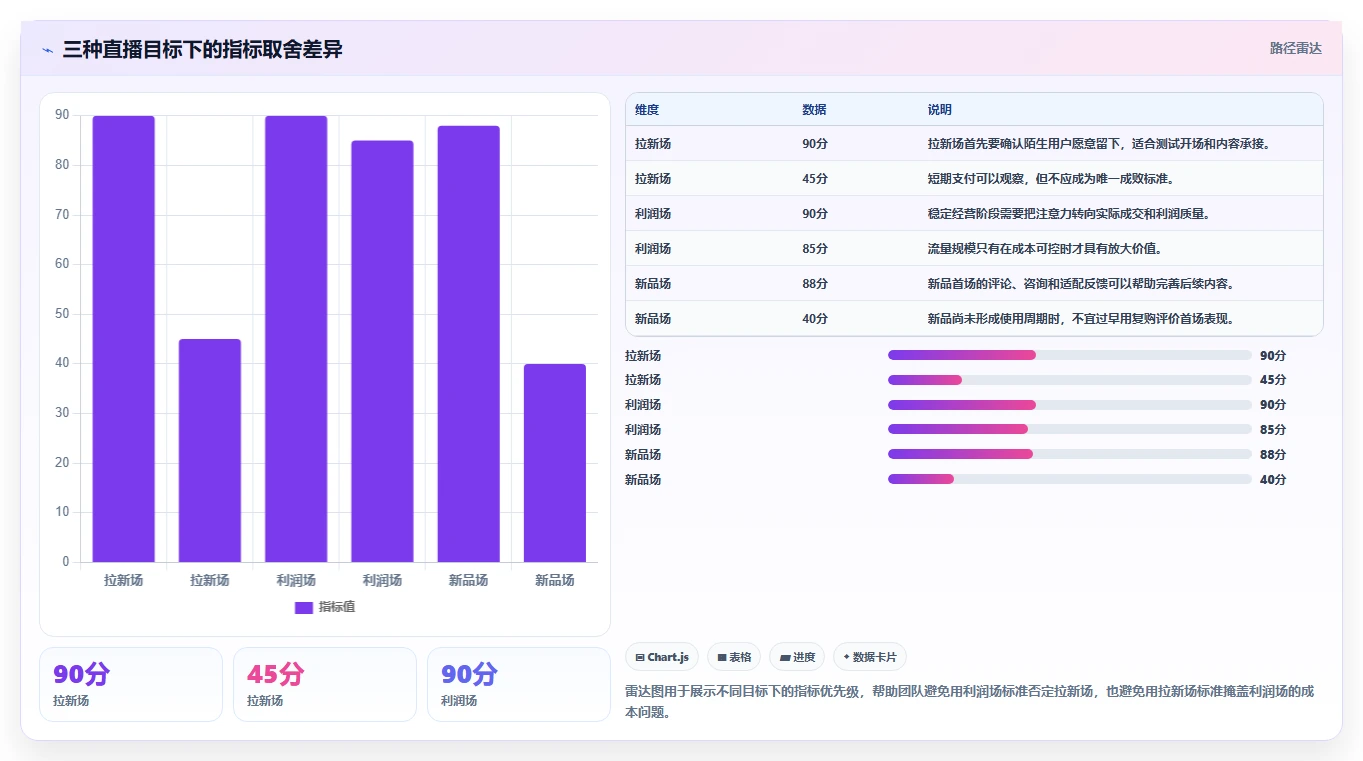Click the y-axis label 50

[62, 314]
